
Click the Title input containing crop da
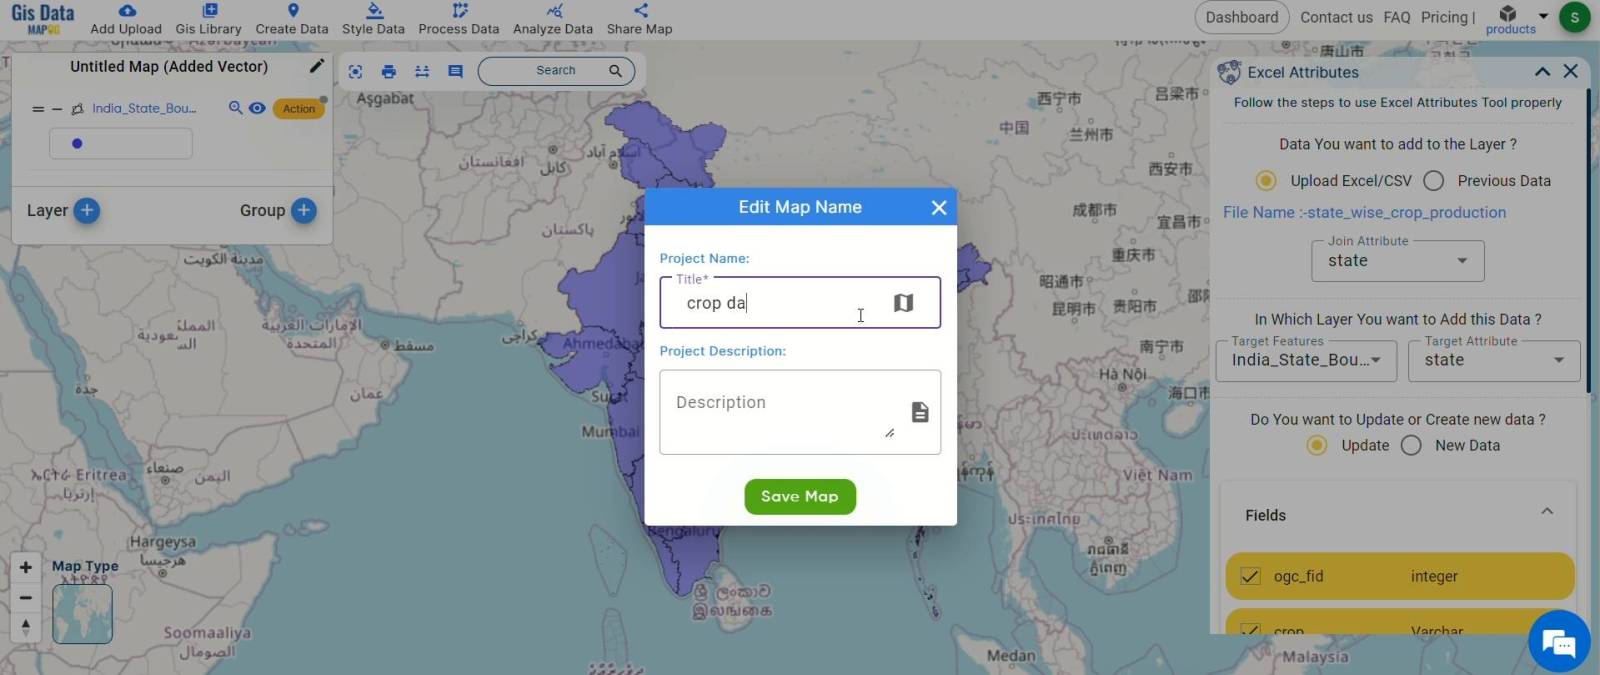coord(800,302)
